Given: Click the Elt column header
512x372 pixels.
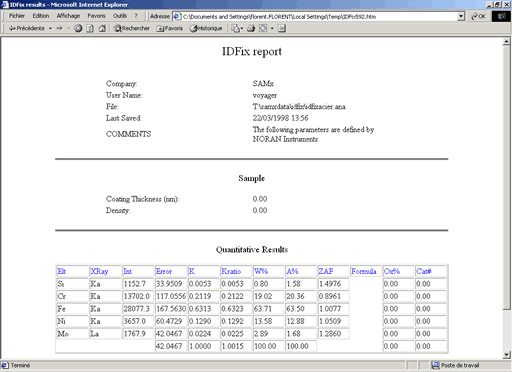Looking at the screenshot, I should 61,271.
